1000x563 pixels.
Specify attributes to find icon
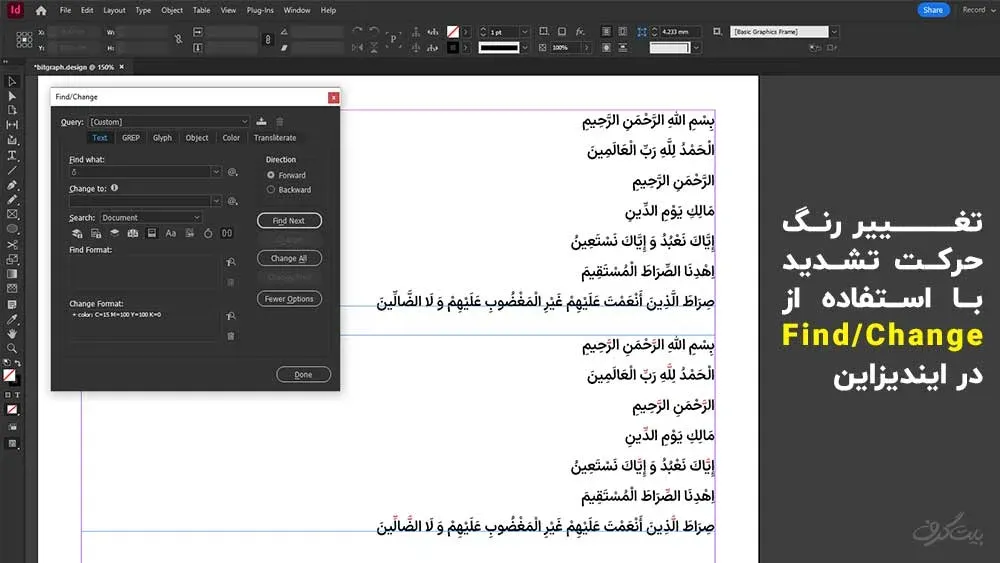pos(231,262)
